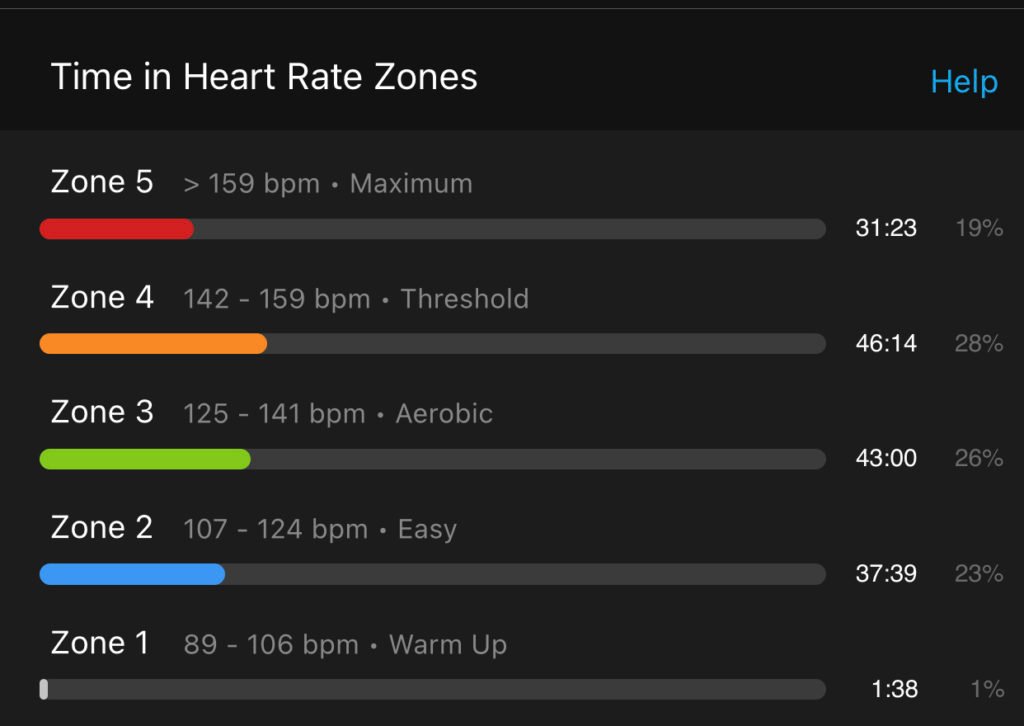Click the 46:14 time value
Image resolution: width=1024 pixels, height=726 pixels.
(x=886, y=343)
